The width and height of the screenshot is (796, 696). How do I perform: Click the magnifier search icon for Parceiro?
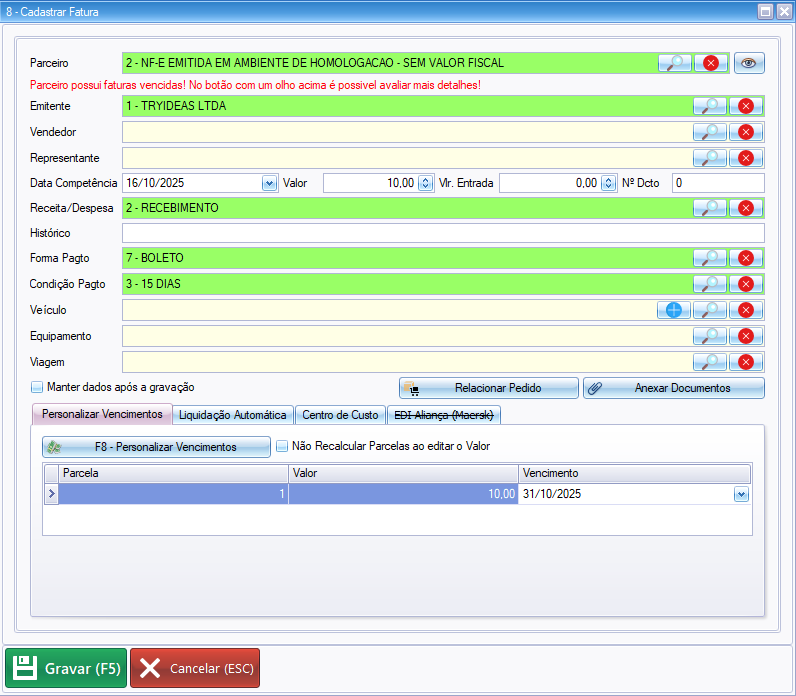tap(676, 63)
